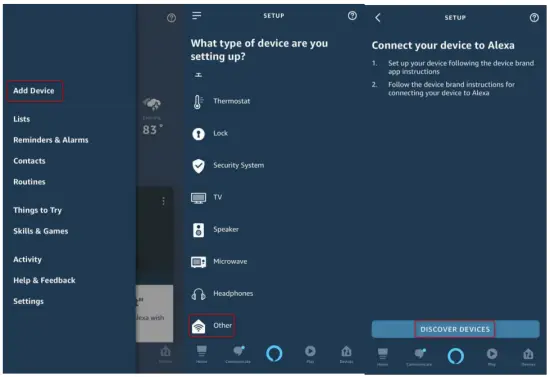Select the Microwave device type
Image resolution: width=550 pixels, height=377 pixels.
230,262
